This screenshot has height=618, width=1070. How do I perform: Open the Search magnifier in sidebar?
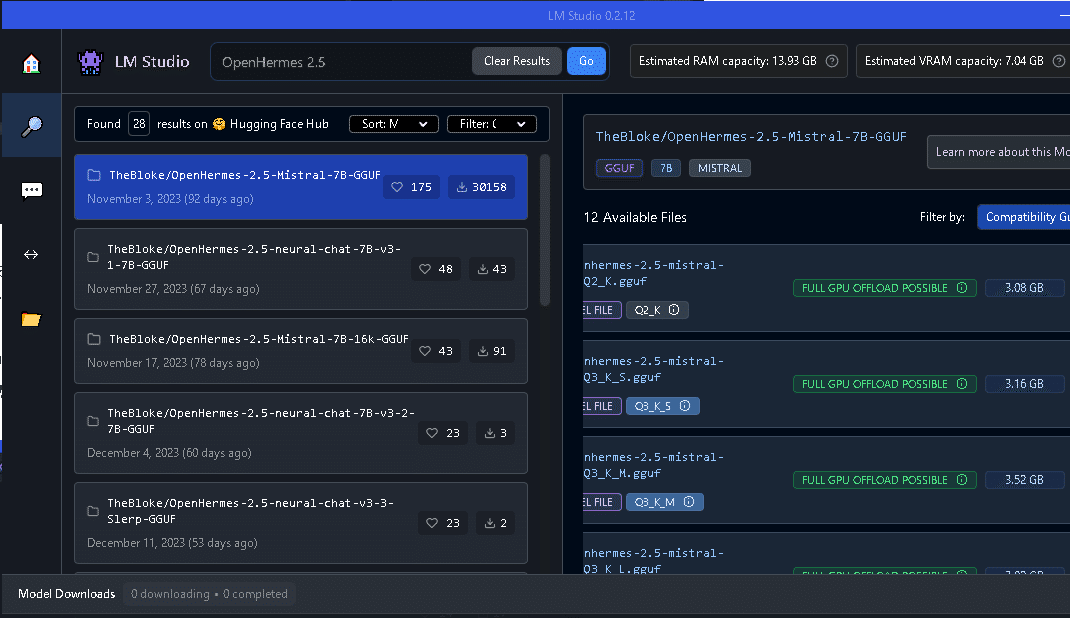(x=31, y=126)
